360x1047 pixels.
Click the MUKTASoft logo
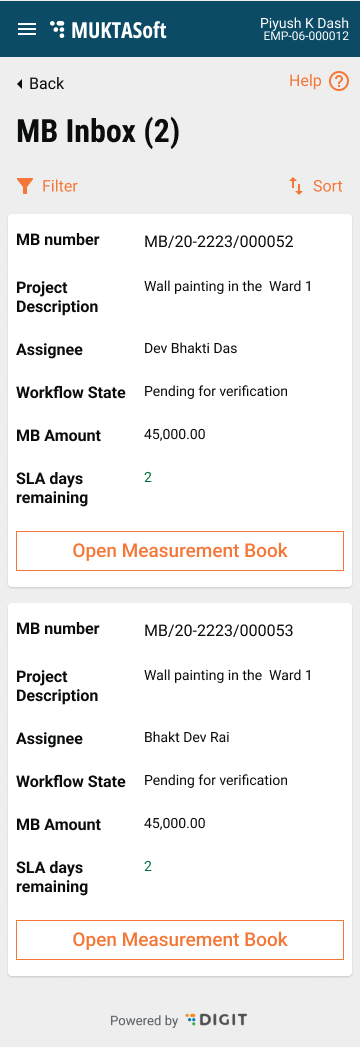(108, 29)
